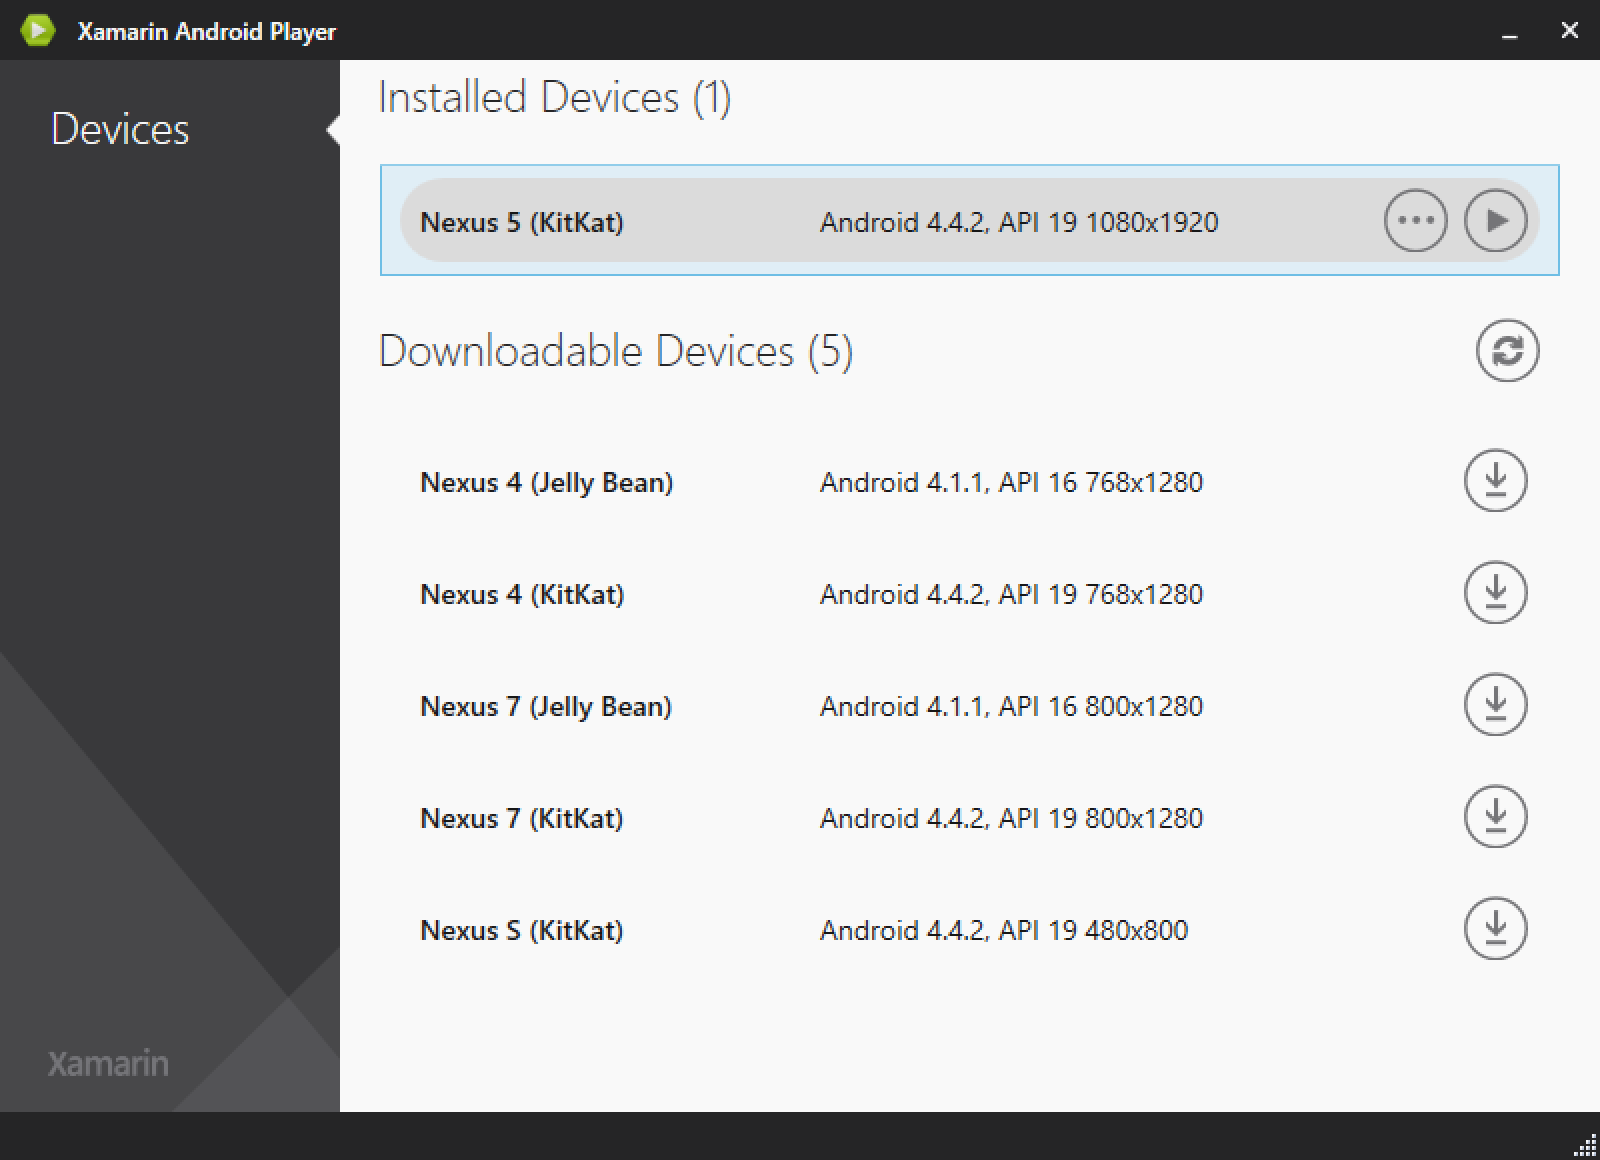1600x1160 pixels.
Task: Click Nexus 7 Jelly Bean 800x1280 specs
Action: [1011, 707]
